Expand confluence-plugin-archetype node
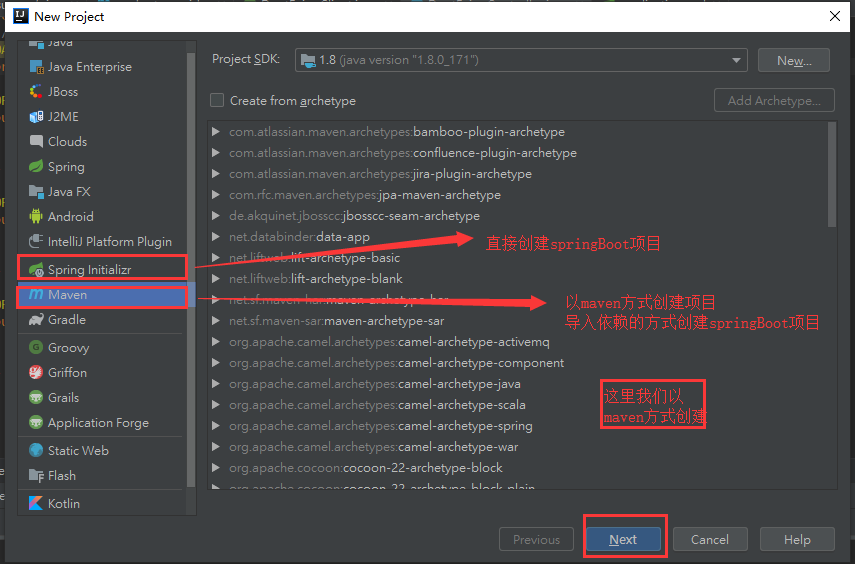 pos(216,153)
